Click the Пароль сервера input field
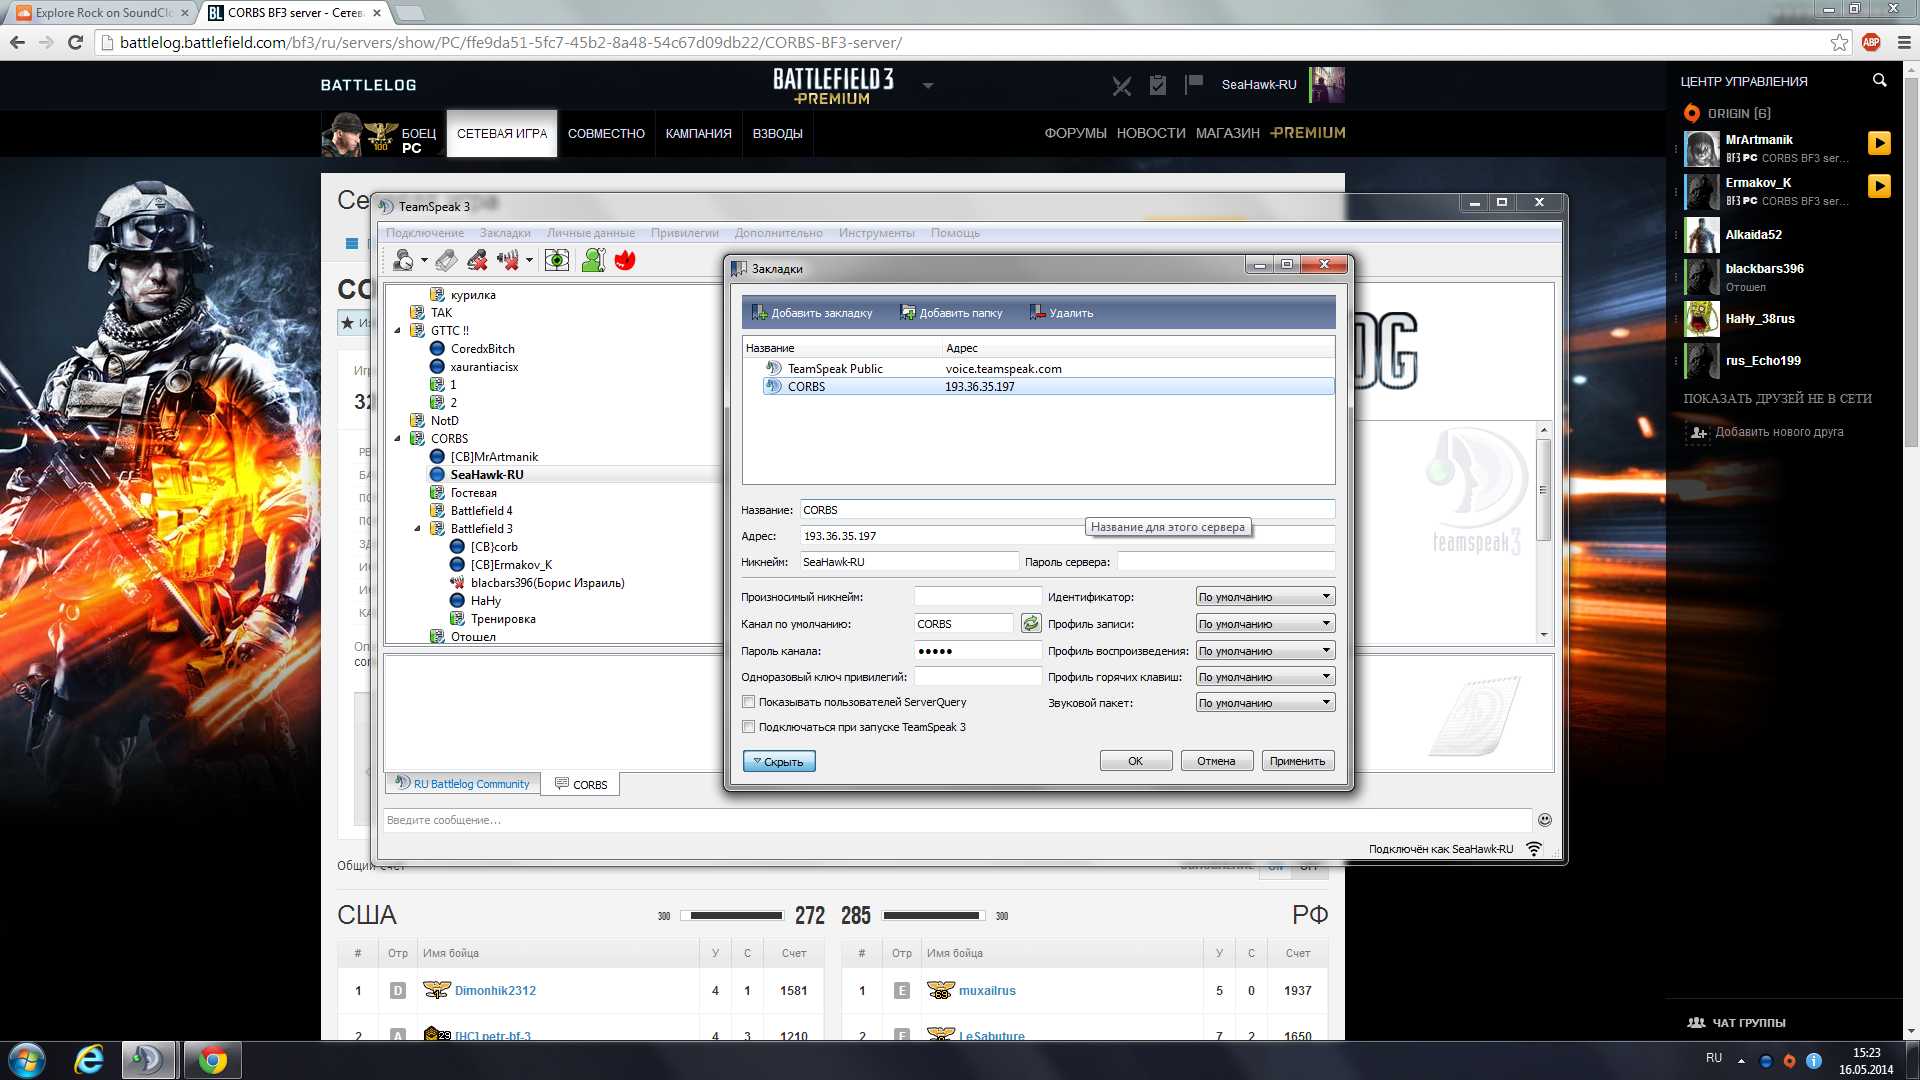 tap(1225, 562)
